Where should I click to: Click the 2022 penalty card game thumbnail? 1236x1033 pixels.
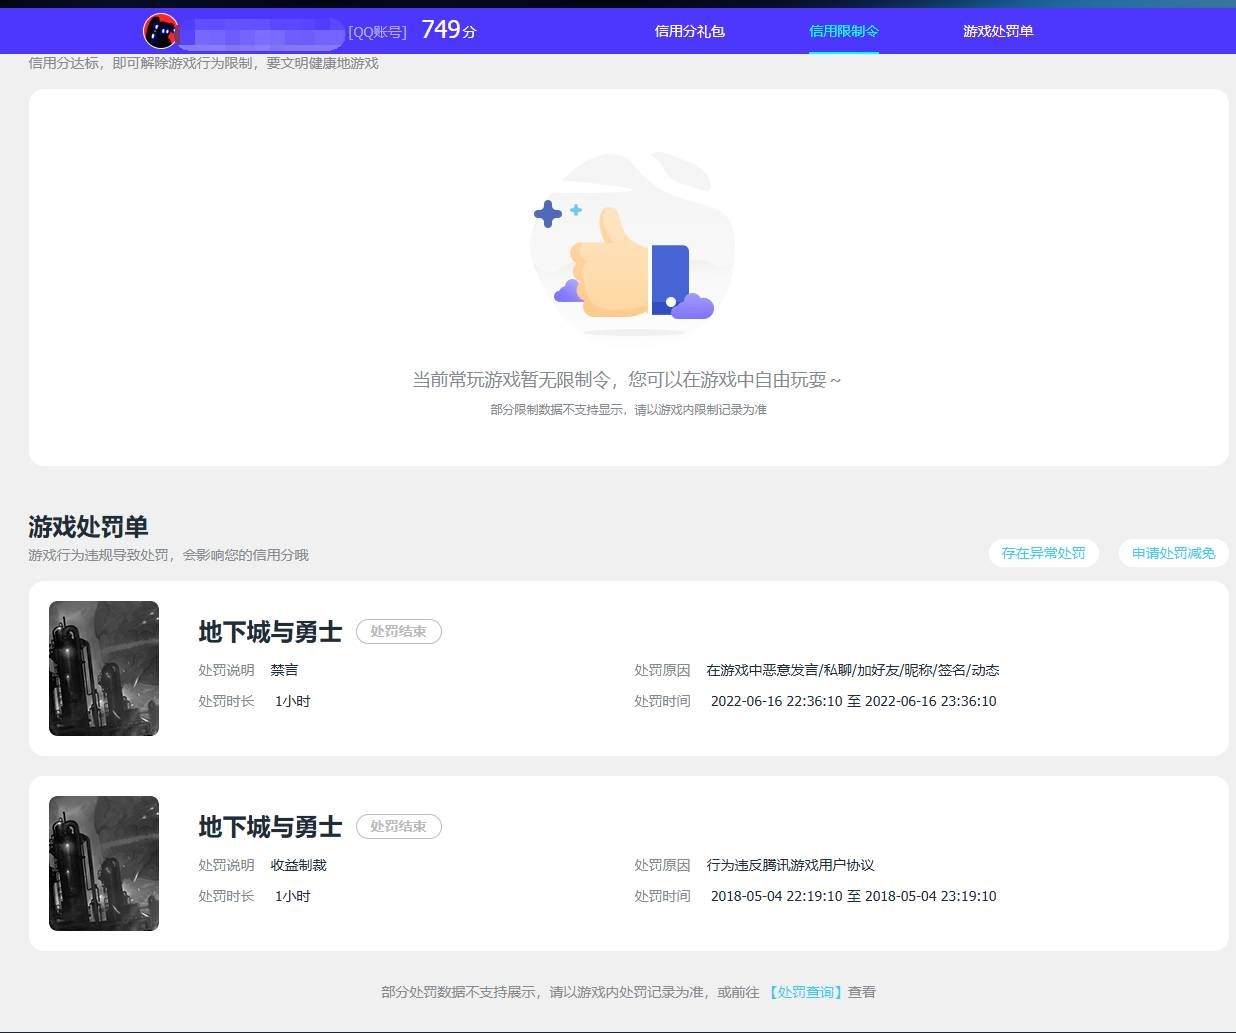pyautogui.click(x=104, y=668)
